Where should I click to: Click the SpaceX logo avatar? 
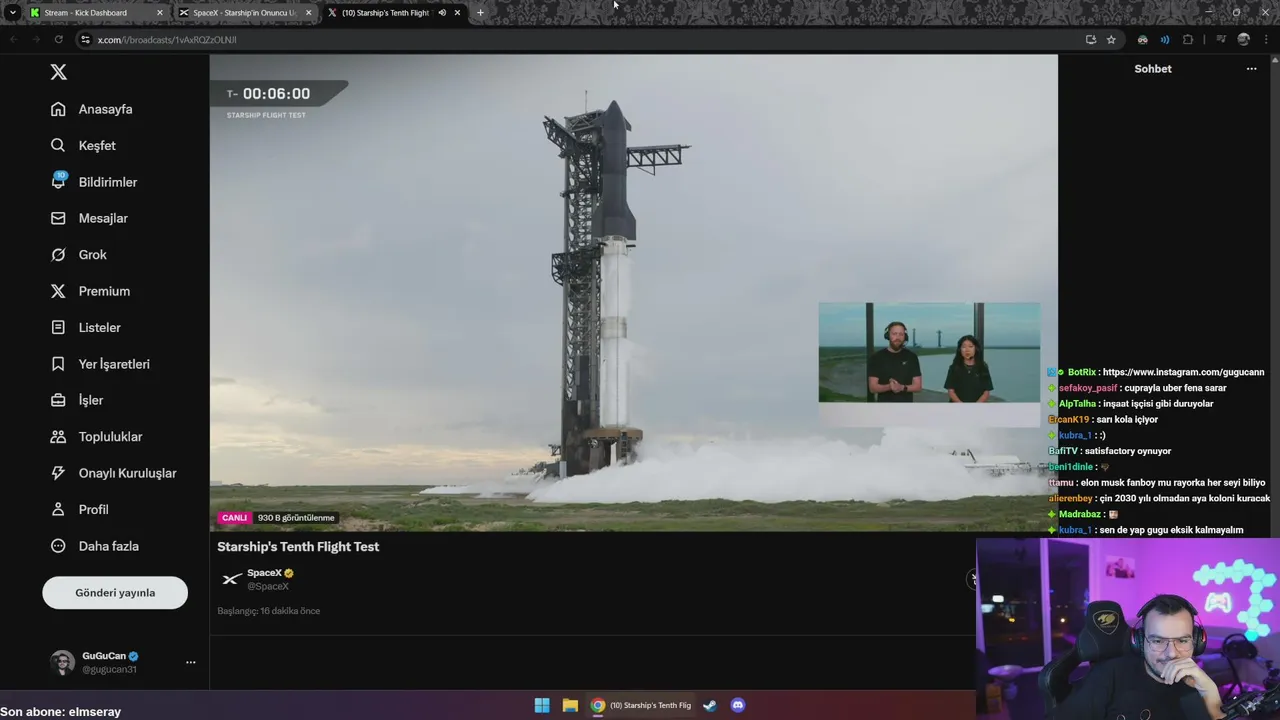231,579
